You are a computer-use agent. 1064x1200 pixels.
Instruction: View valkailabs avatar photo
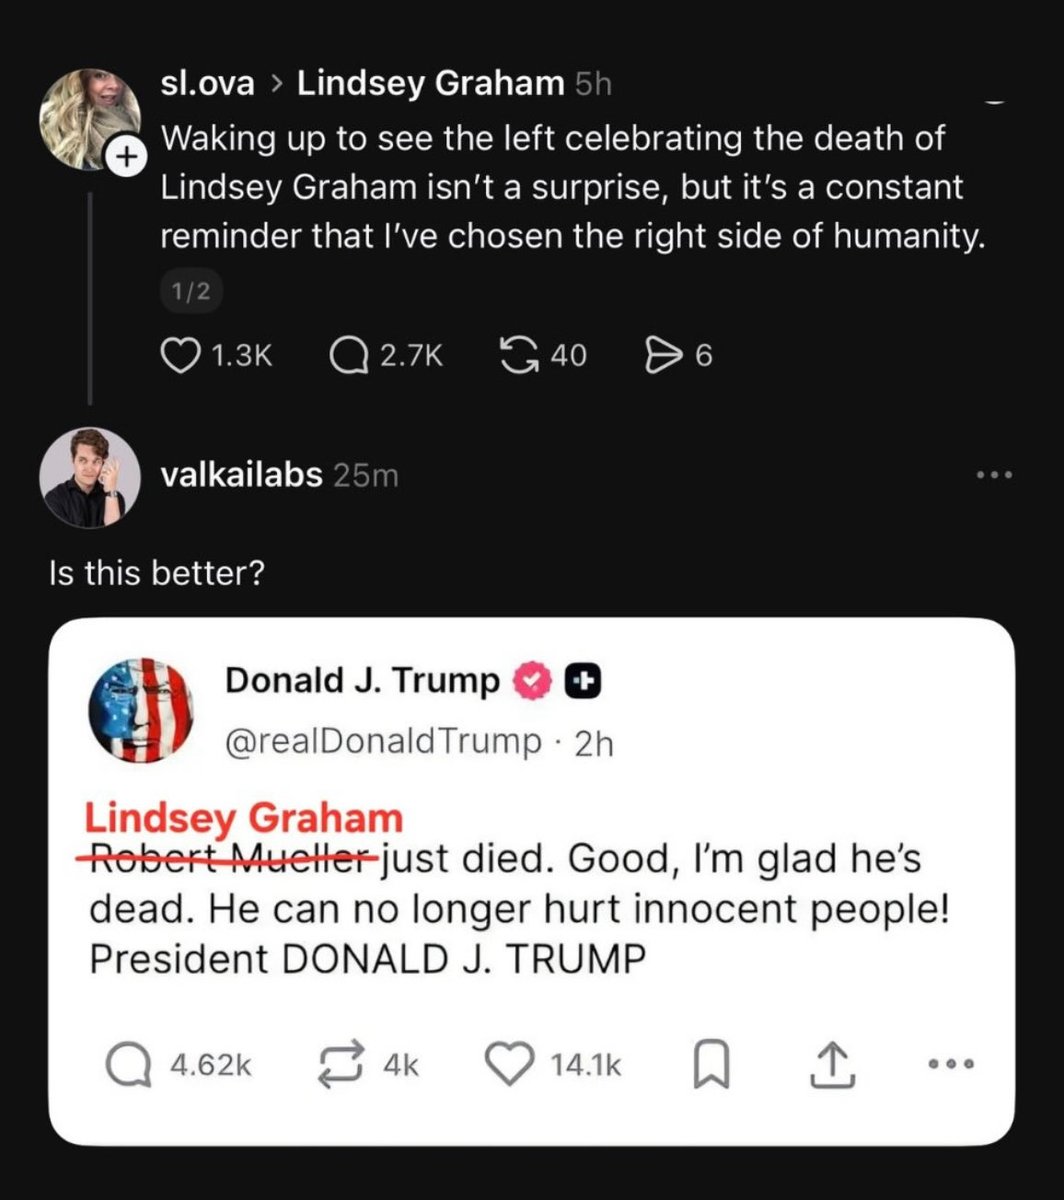click(90, 477)
